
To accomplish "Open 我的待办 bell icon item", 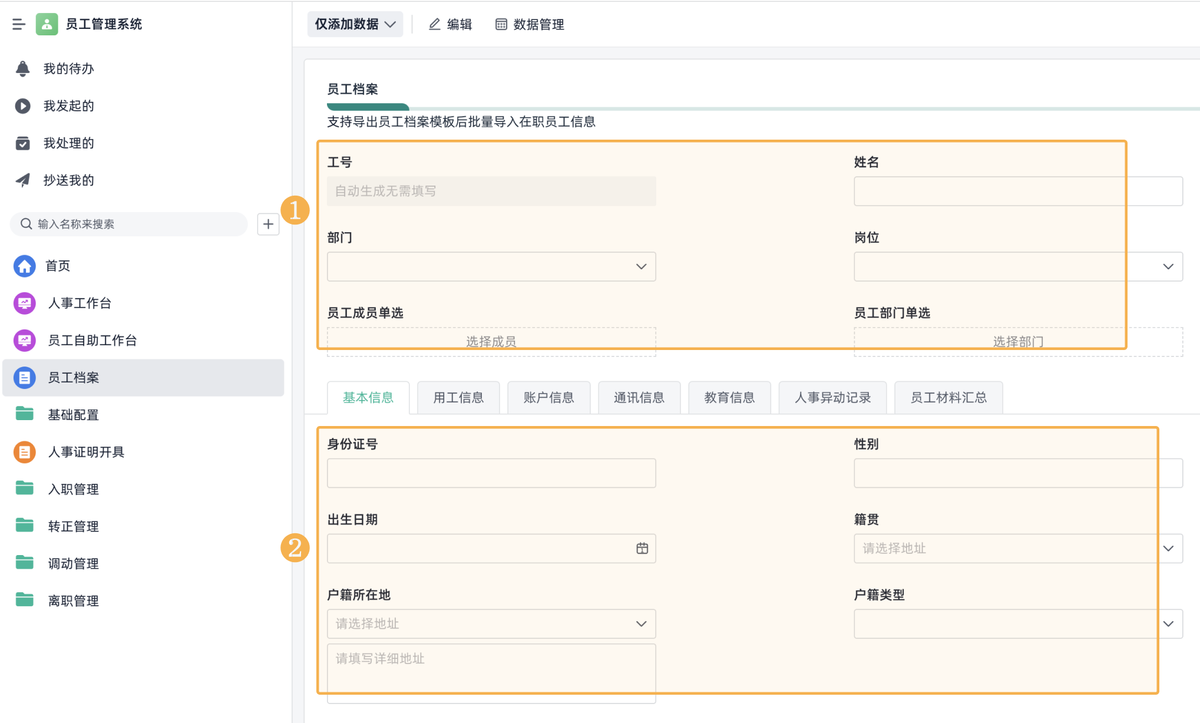I will (x=23, y=69).
